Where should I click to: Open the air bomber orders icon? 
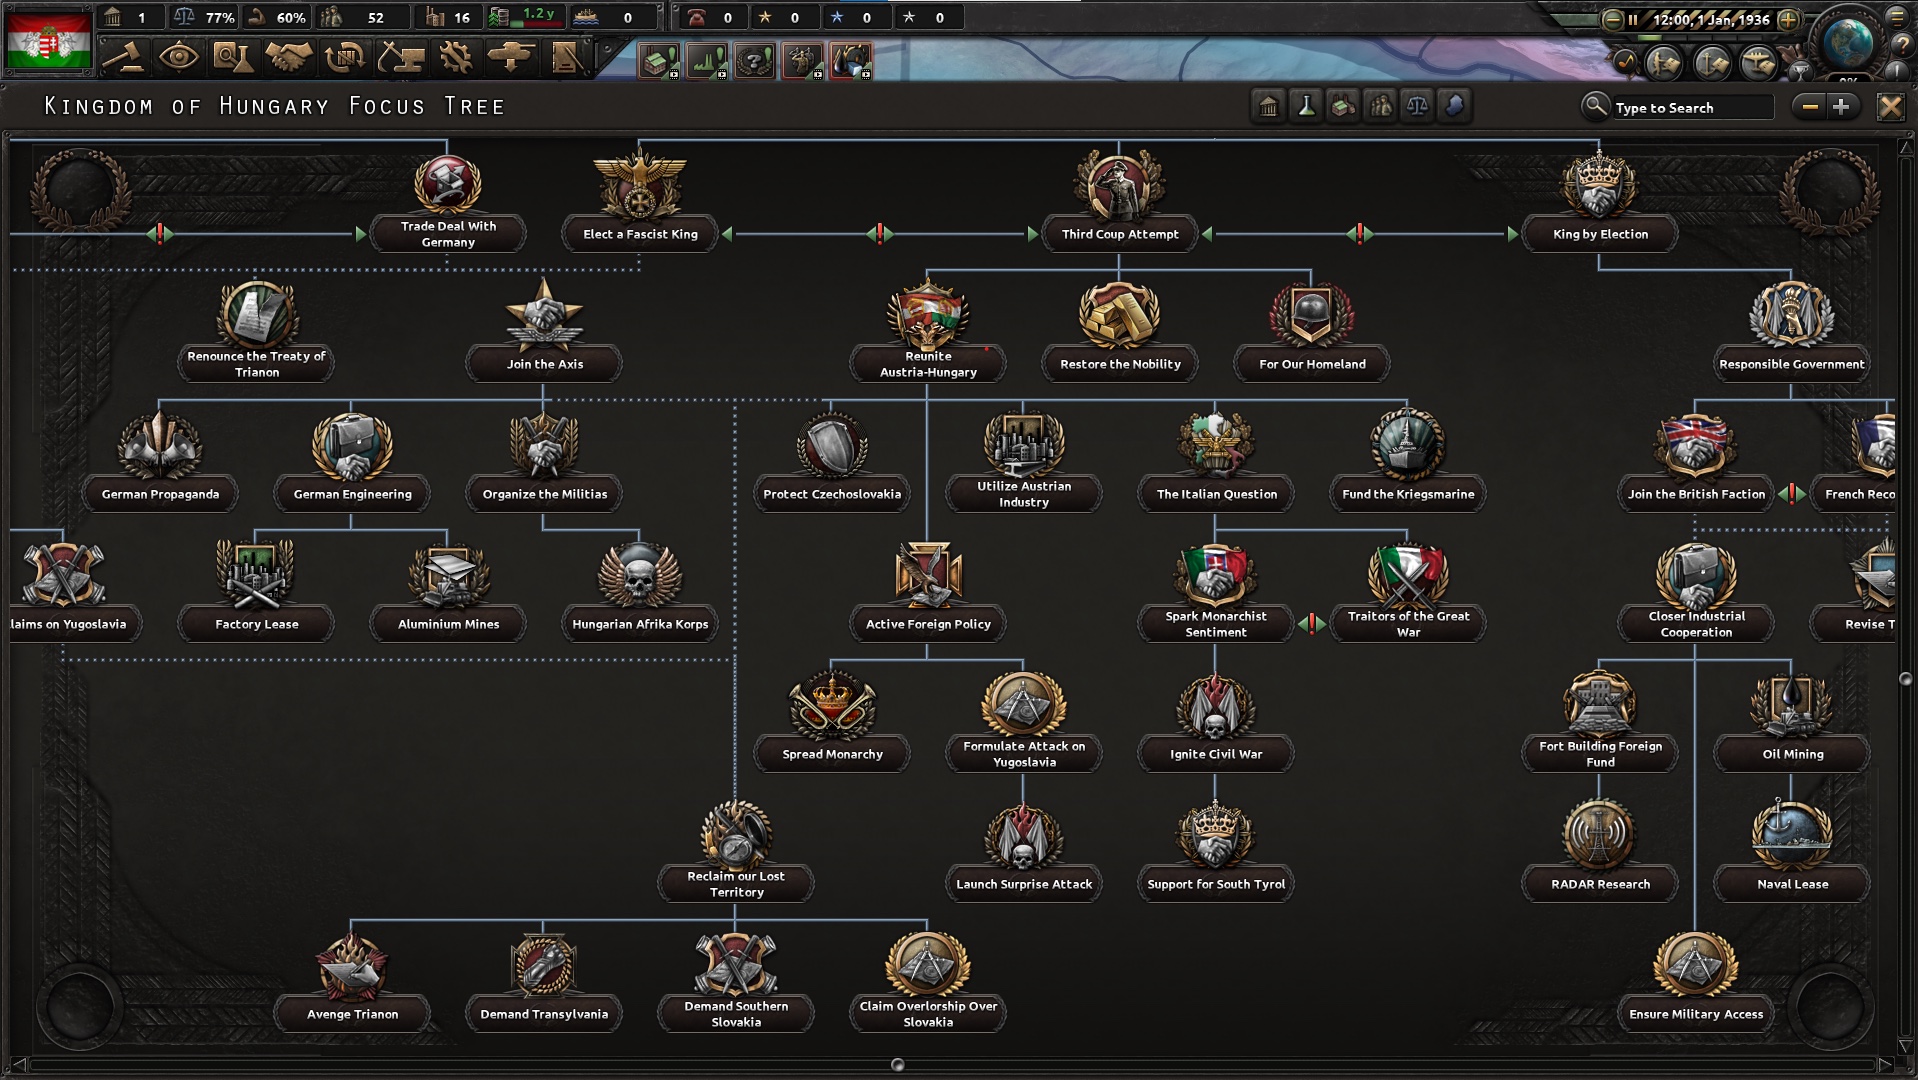coord(1759,63)
